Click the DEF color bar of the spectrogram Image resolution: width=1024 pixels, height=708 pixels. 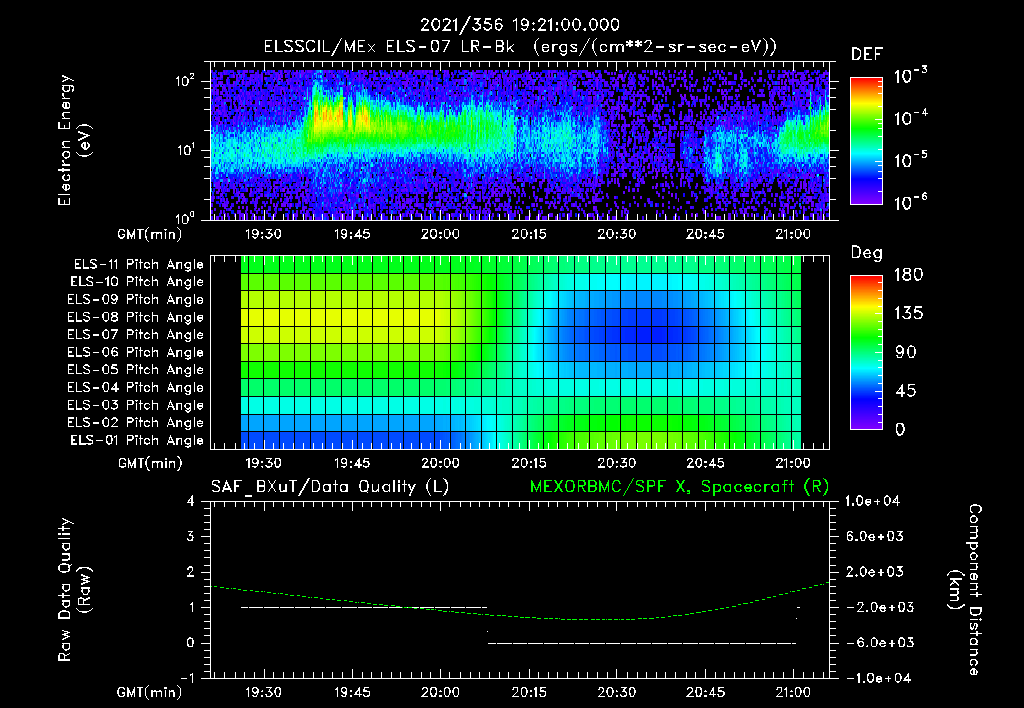click(x=866, y=140)
